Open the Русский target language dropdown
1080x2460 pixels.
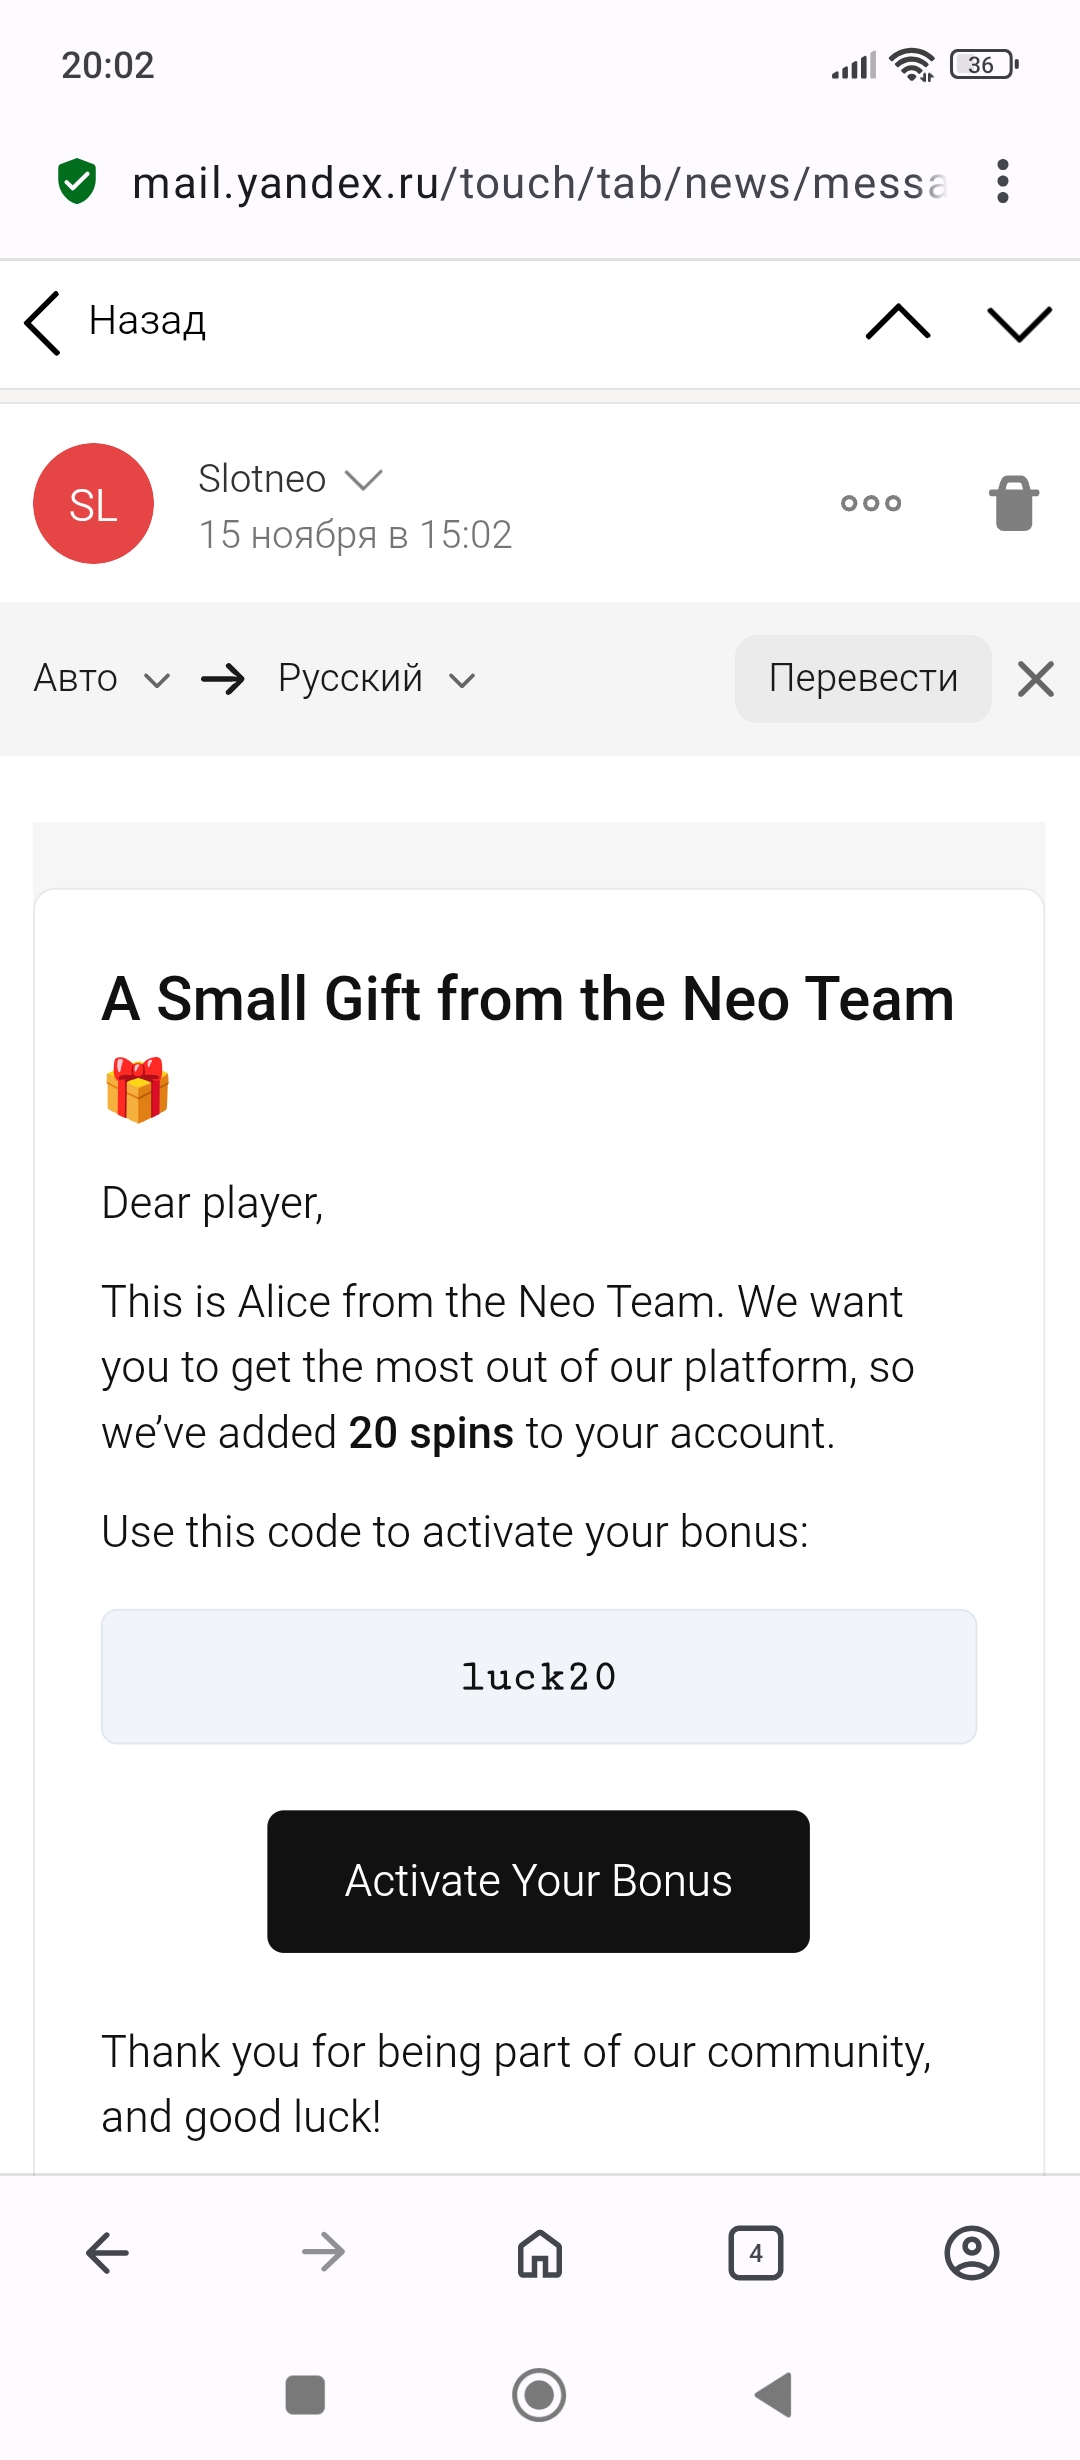point(376,679)
